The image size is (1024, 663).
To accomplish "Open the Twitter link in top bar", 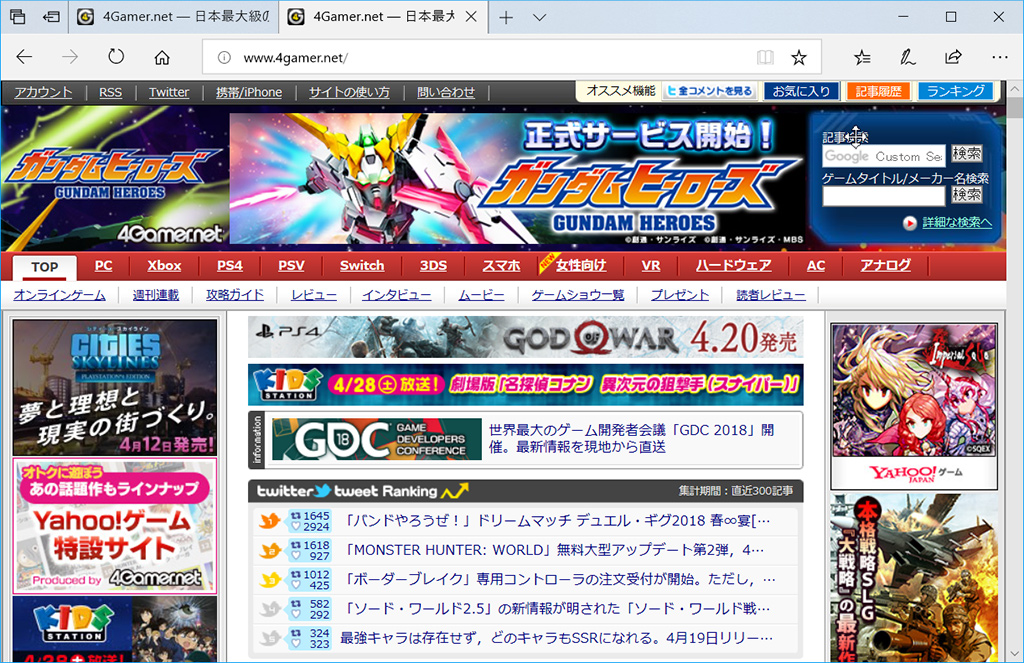I will [168, 92].
